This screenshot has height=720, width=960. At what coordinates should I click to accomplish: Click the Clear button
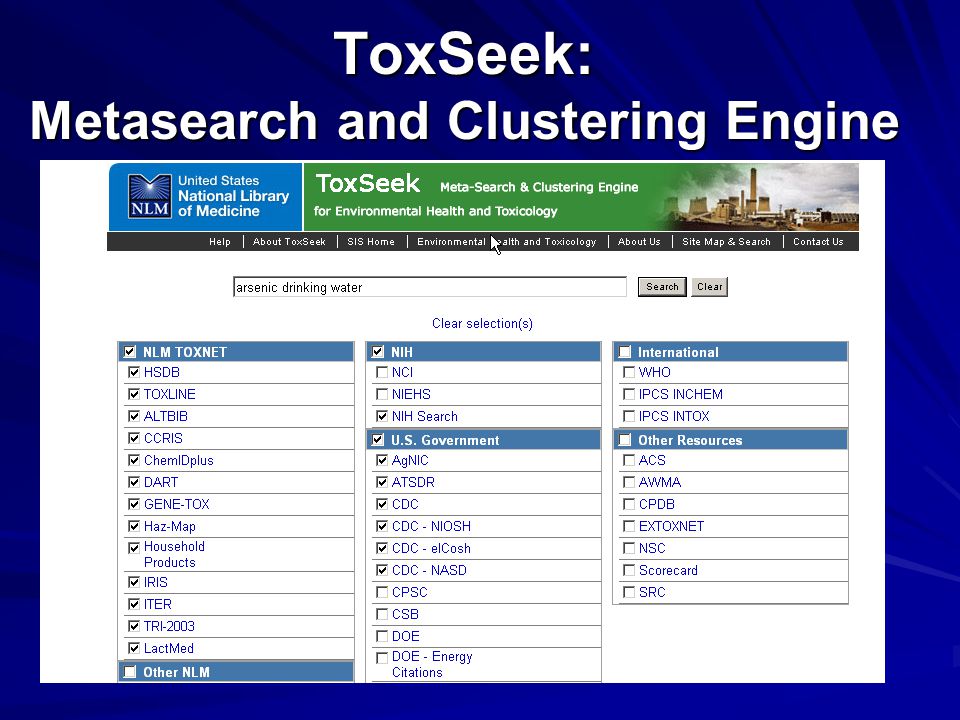(x=710, y=287)
